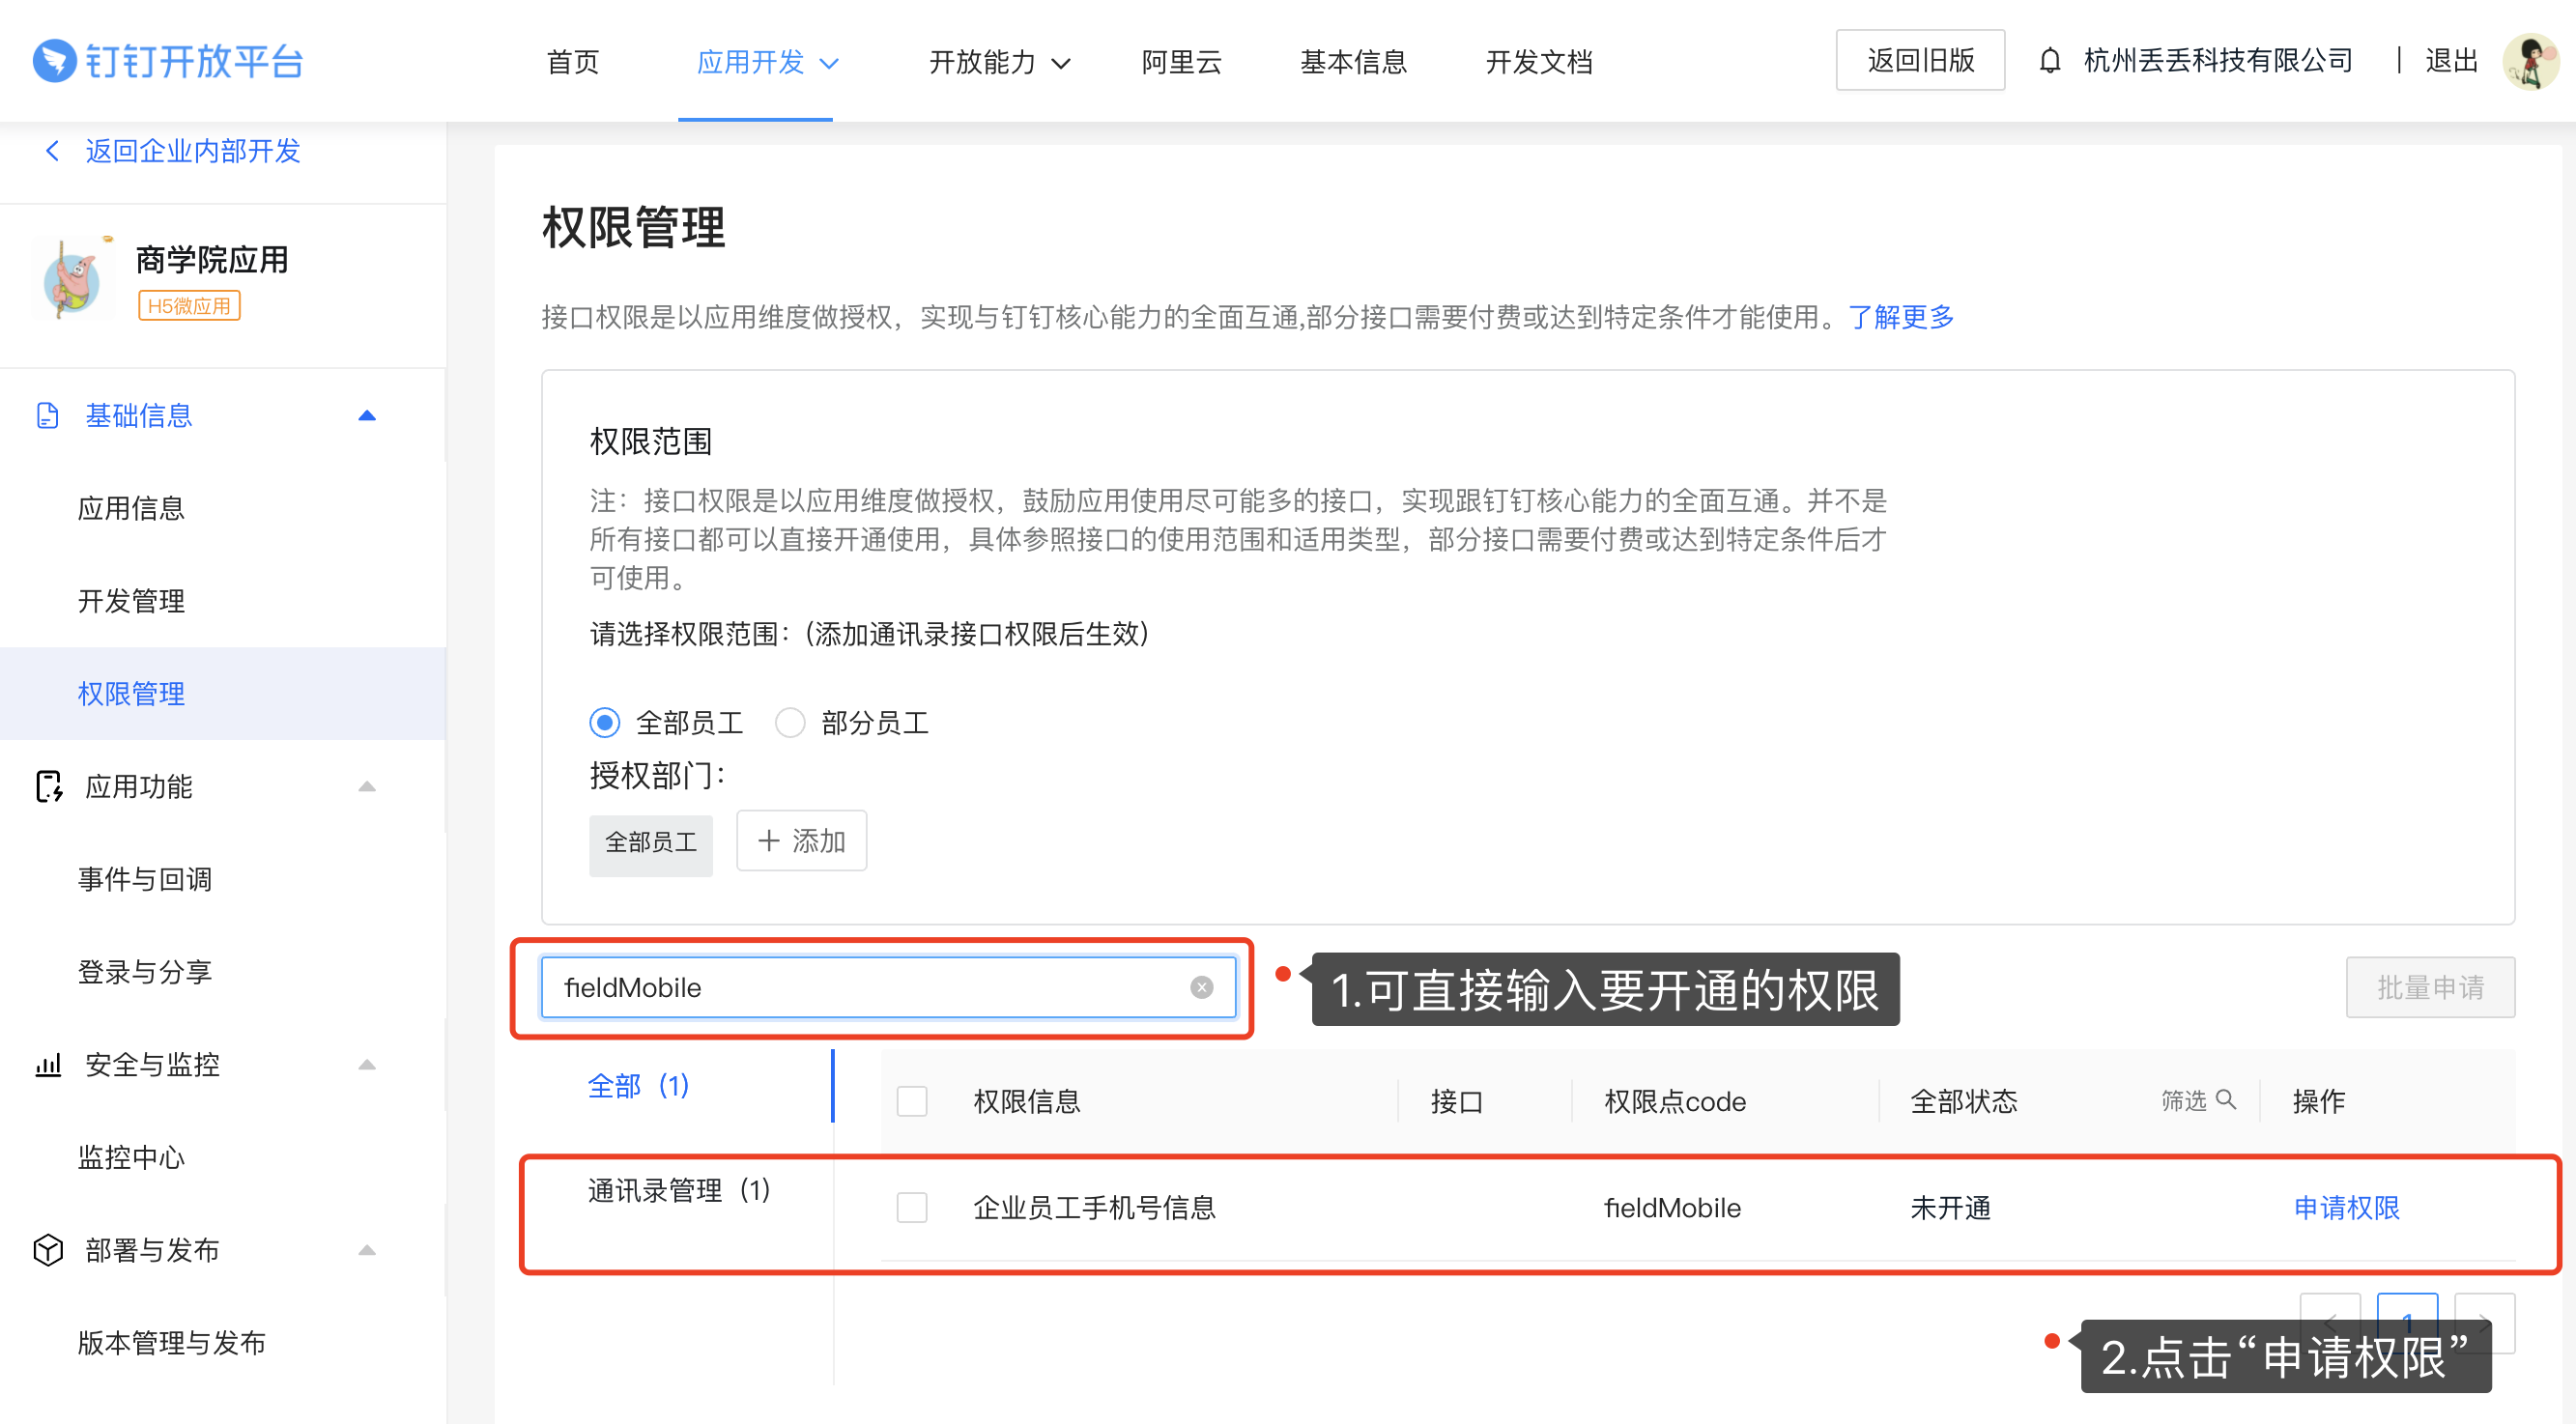The image size is (2576, 1424).
Task: Click 退出 to log out
Action: coord(2451,61)
